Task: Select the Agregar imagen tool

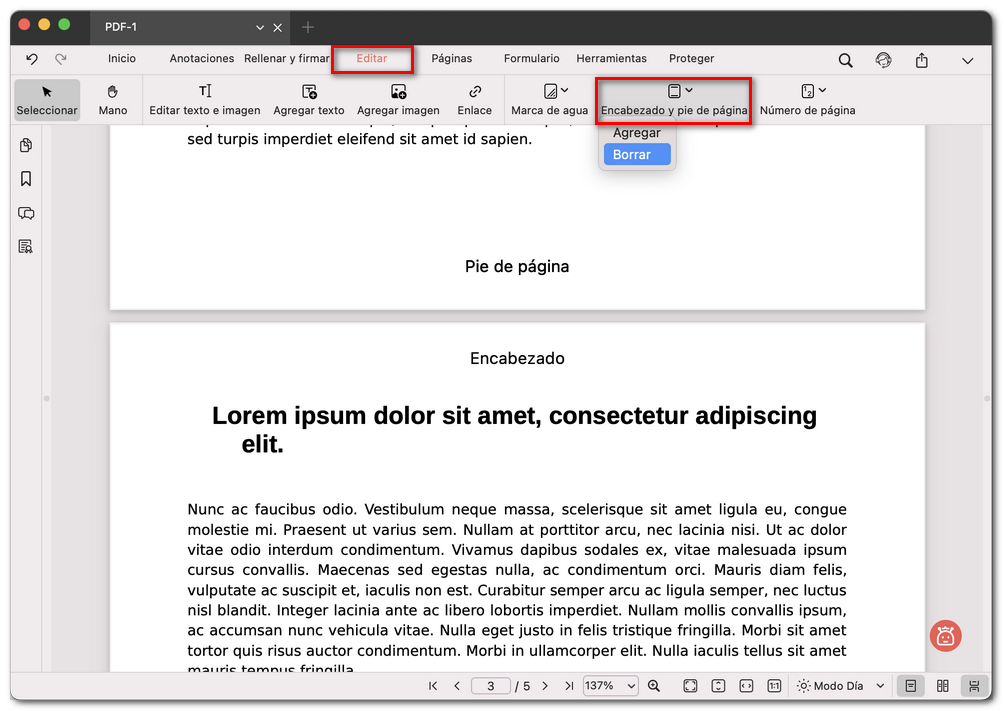Action: click(x=398, y=99)
